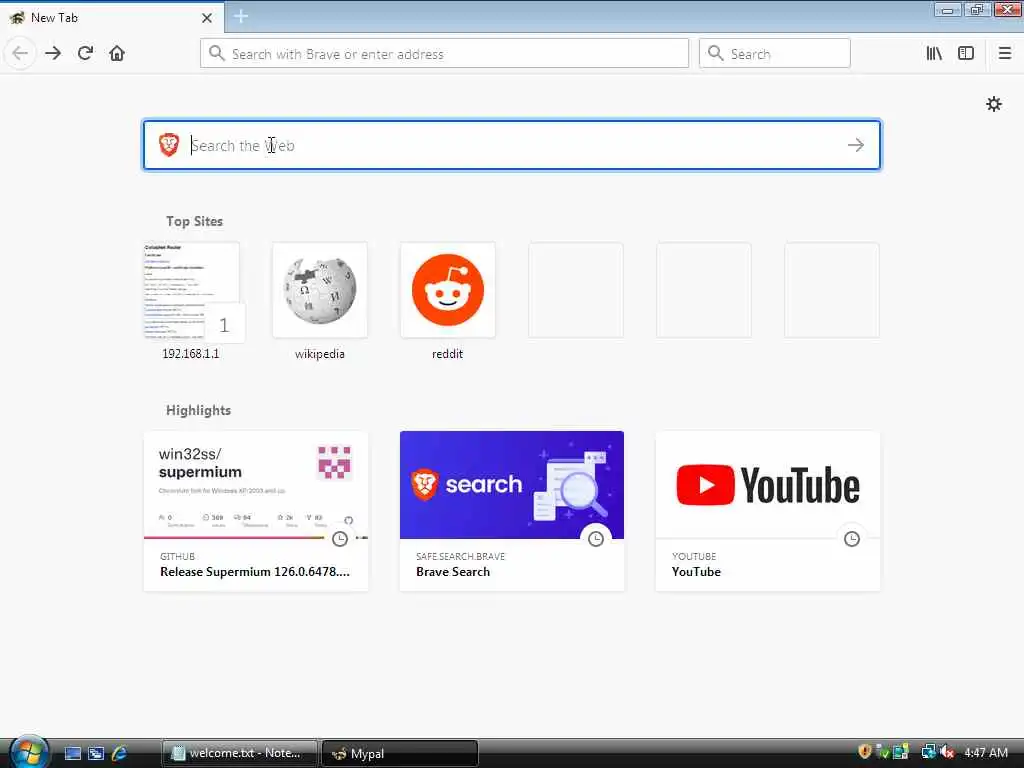Click the 'SAFE.SEARCH.BRAVE' source label
The width and height of the screenshot is (1024, 768).
click(x=460, y=556)
